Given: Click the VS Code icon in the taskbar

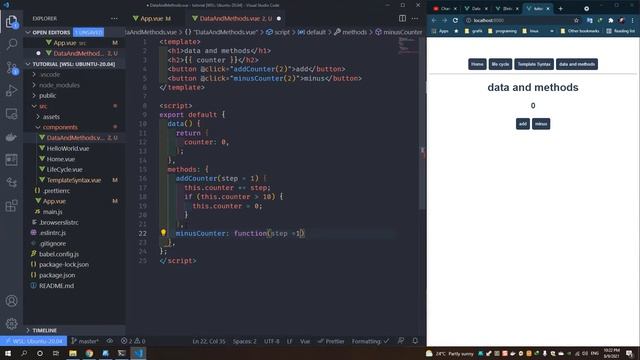Looking at the screenshot, I should 138,353.
